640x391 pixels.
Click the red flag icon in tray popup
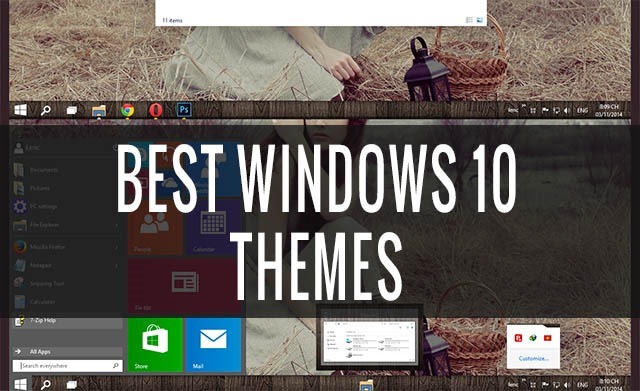coord(547,338)
